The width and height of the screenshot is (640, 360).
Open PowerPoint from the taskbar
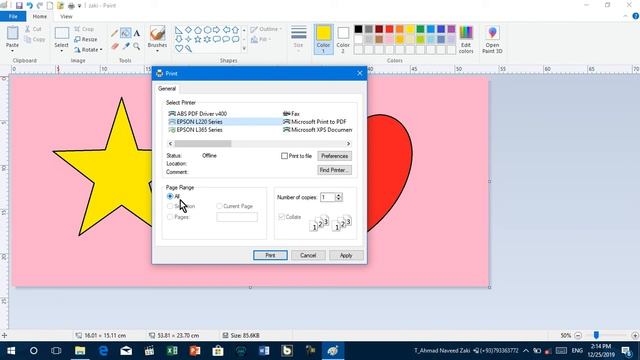click(195, 351)
